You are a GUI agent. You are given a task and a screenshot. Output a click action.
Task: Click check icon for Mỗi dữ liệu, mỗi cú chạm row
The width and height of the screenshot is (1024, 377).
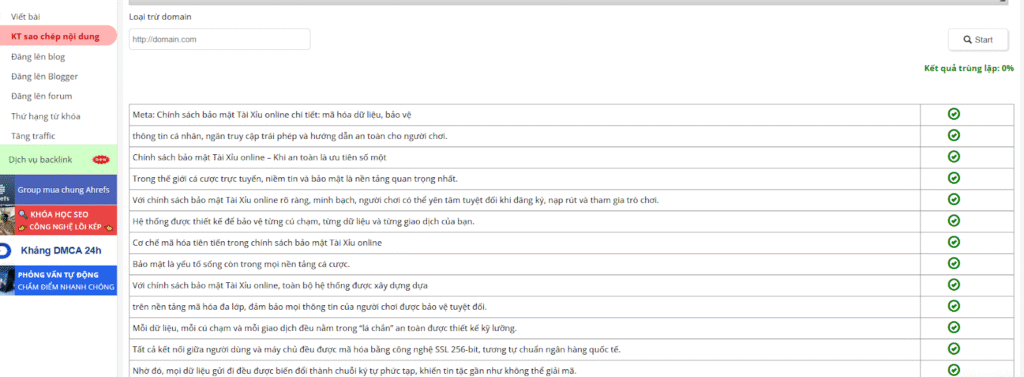[953, 327]
